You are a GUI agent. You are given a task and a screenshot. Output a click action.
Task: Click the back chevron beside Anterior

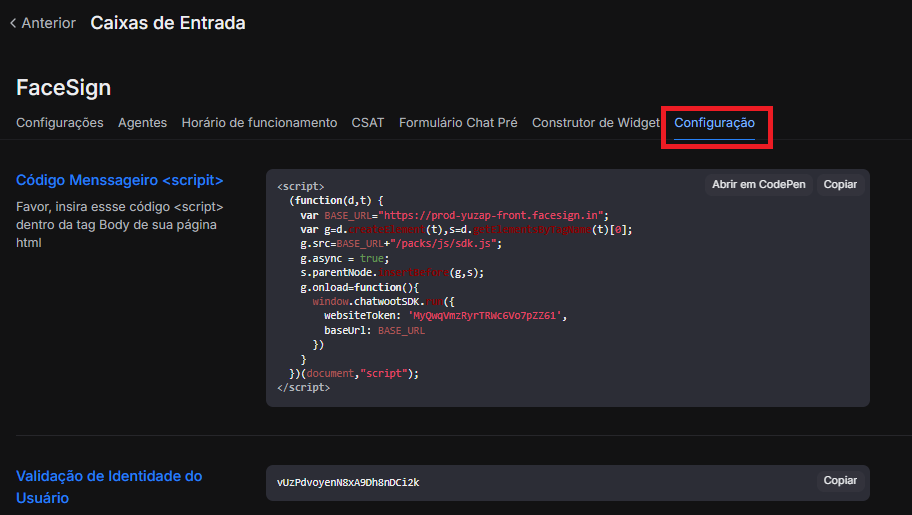tap(13, 23)
